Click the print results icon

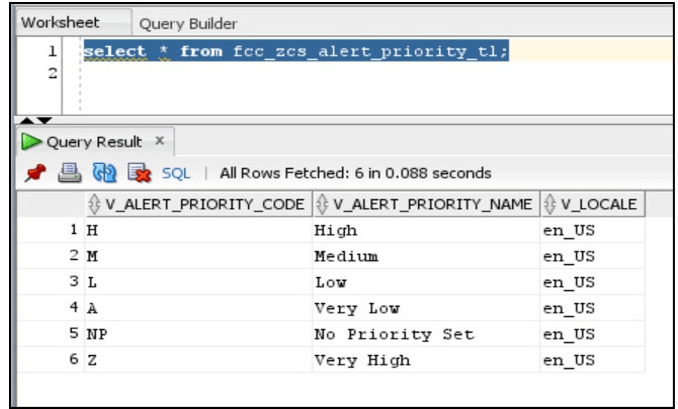70,173
